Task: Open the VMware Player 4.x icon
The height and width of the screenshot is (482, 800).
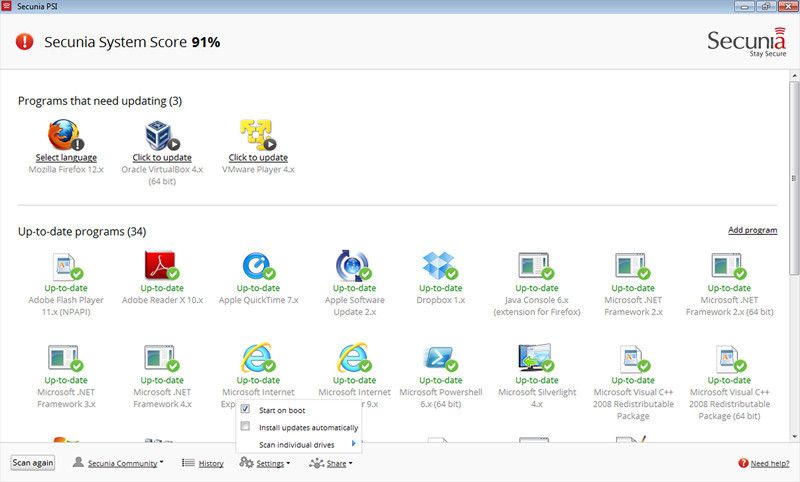Action: (258, 135)
